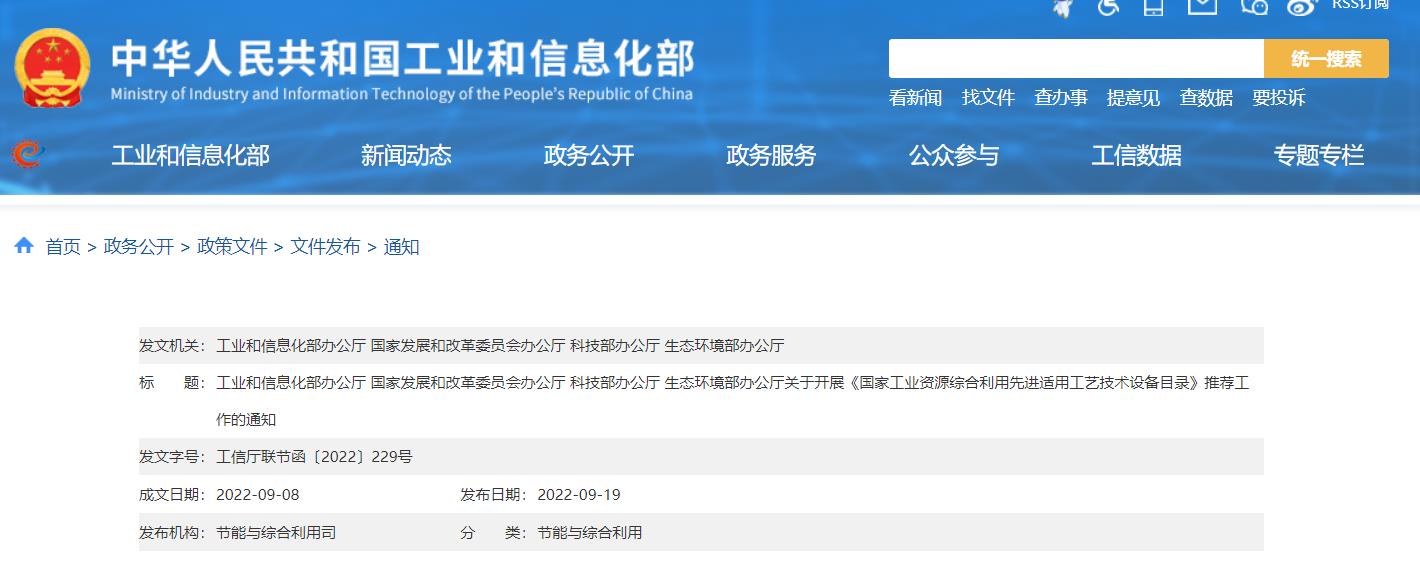Open the 新闻动态 menu
Image resolution: width=1420 pixels, height=582 pixels.
tap(405, 155)
